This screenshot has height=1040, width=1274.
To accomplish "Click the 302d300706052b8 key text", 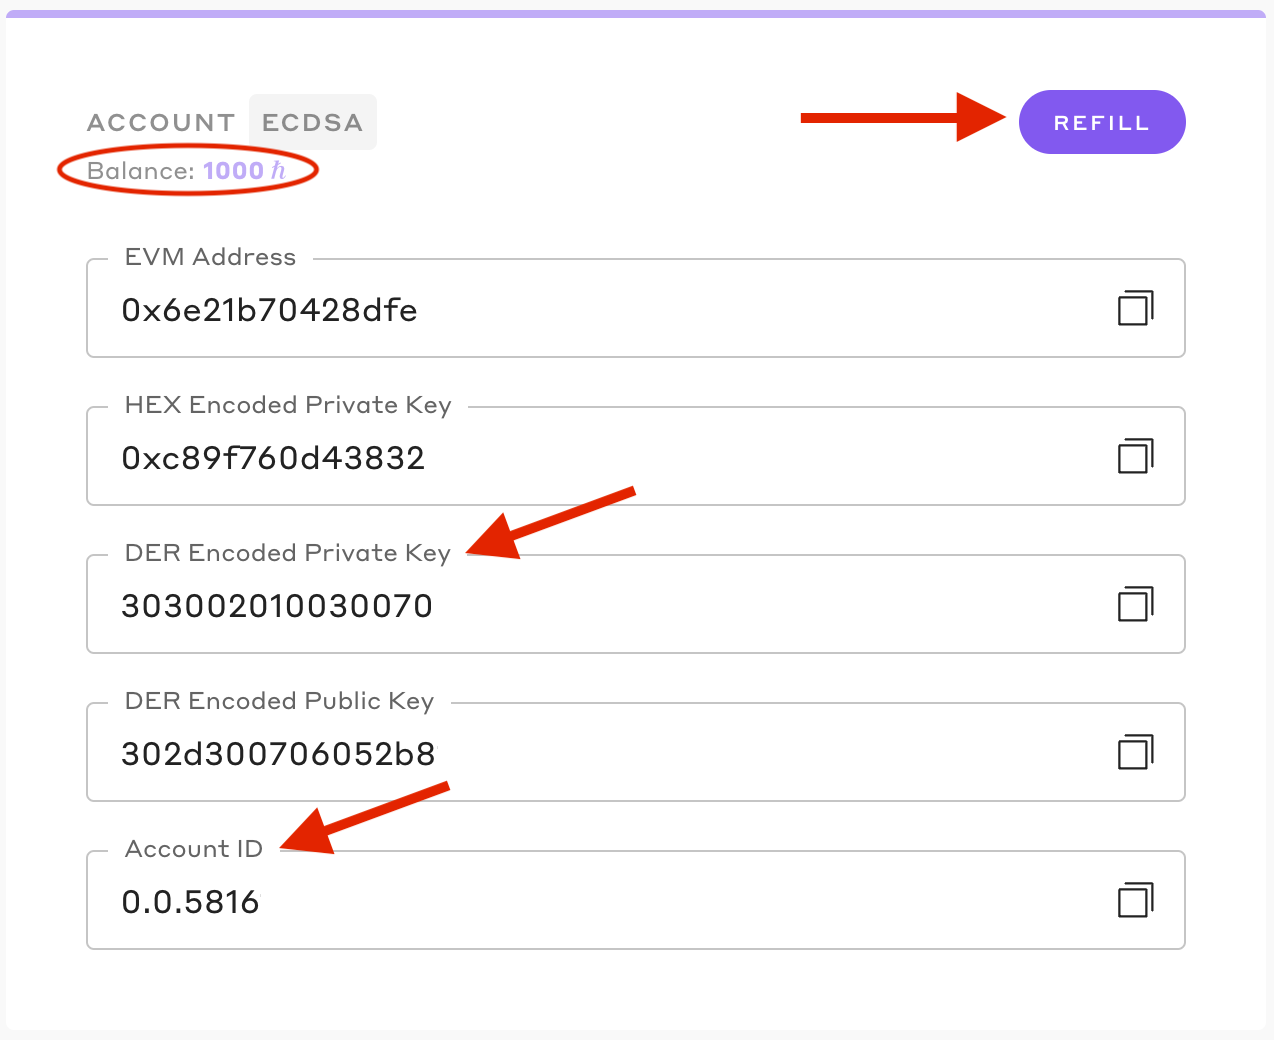I will (278, 754).
